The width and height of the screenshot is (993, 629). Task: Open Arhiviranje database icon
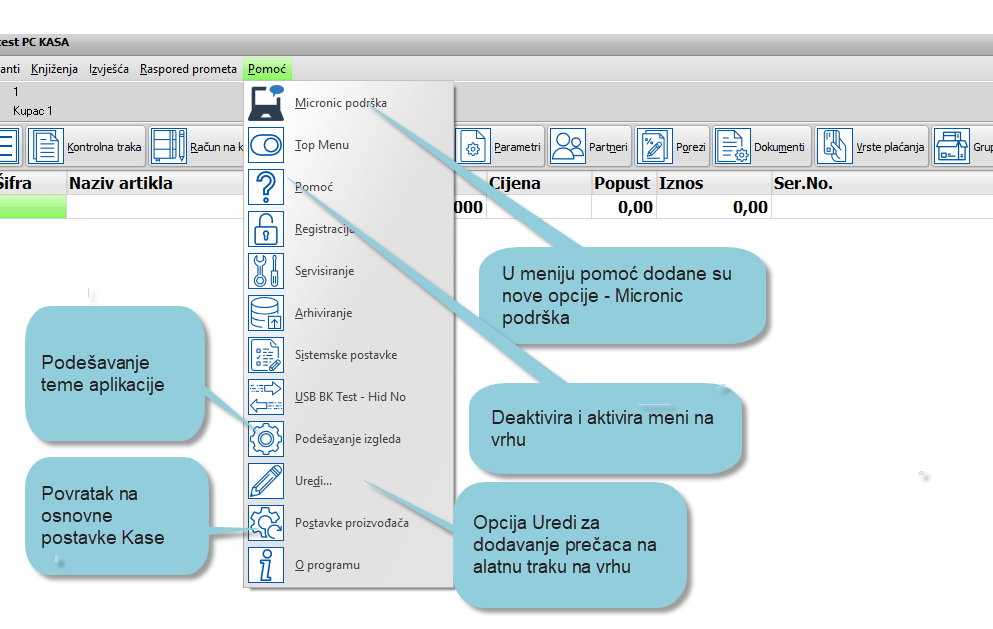pyautogui.click(x=266, y=313)
